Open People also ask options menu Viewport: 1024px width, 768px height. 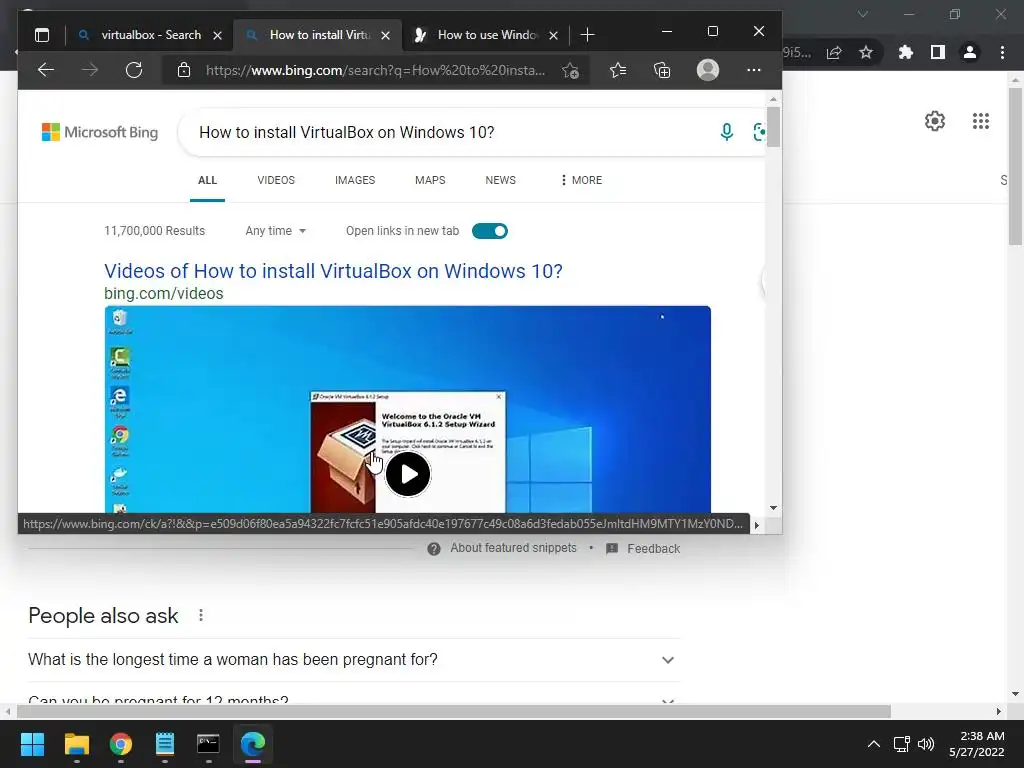pos(201,615)
